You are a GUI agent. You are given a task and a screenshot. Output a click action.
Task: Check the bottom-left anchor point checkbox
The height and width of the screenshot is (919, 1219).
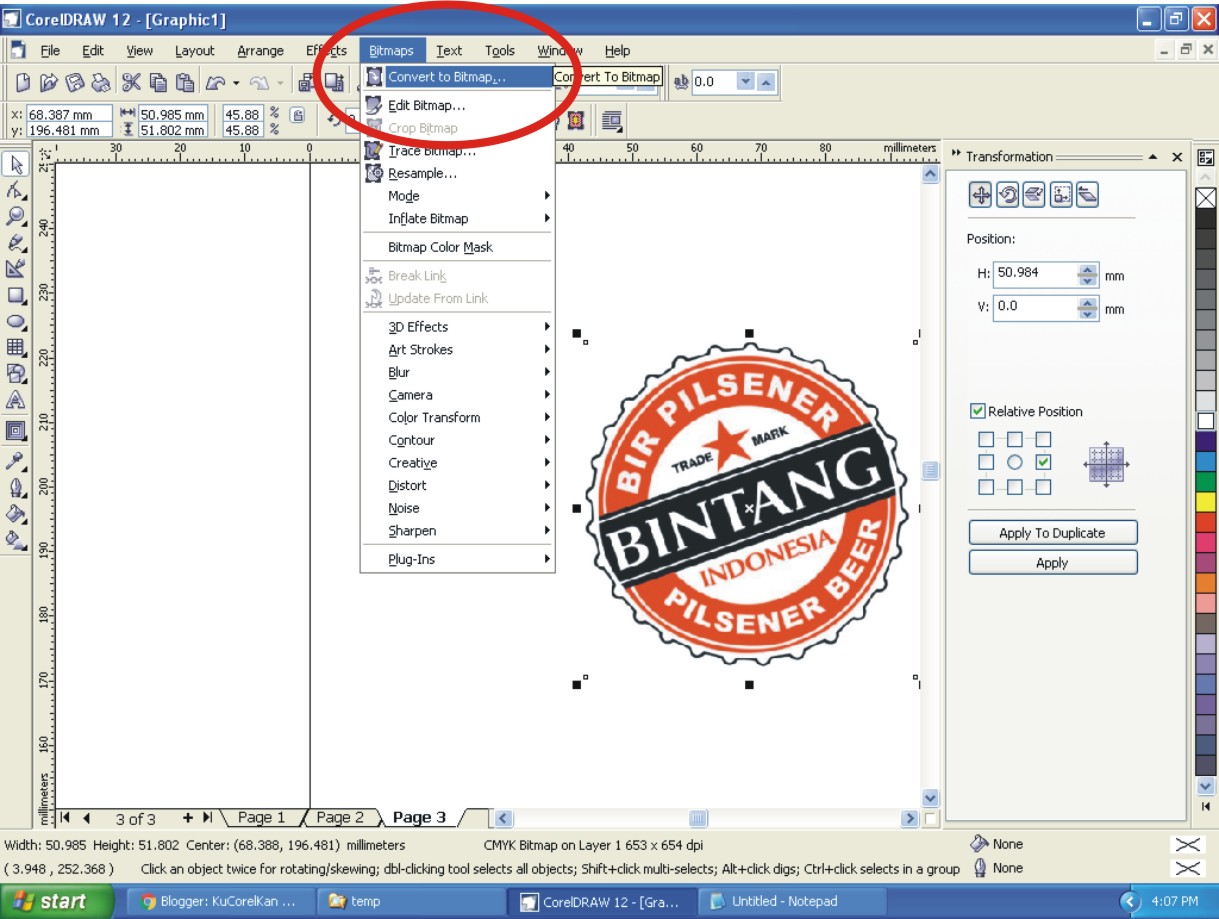point(986,487)
